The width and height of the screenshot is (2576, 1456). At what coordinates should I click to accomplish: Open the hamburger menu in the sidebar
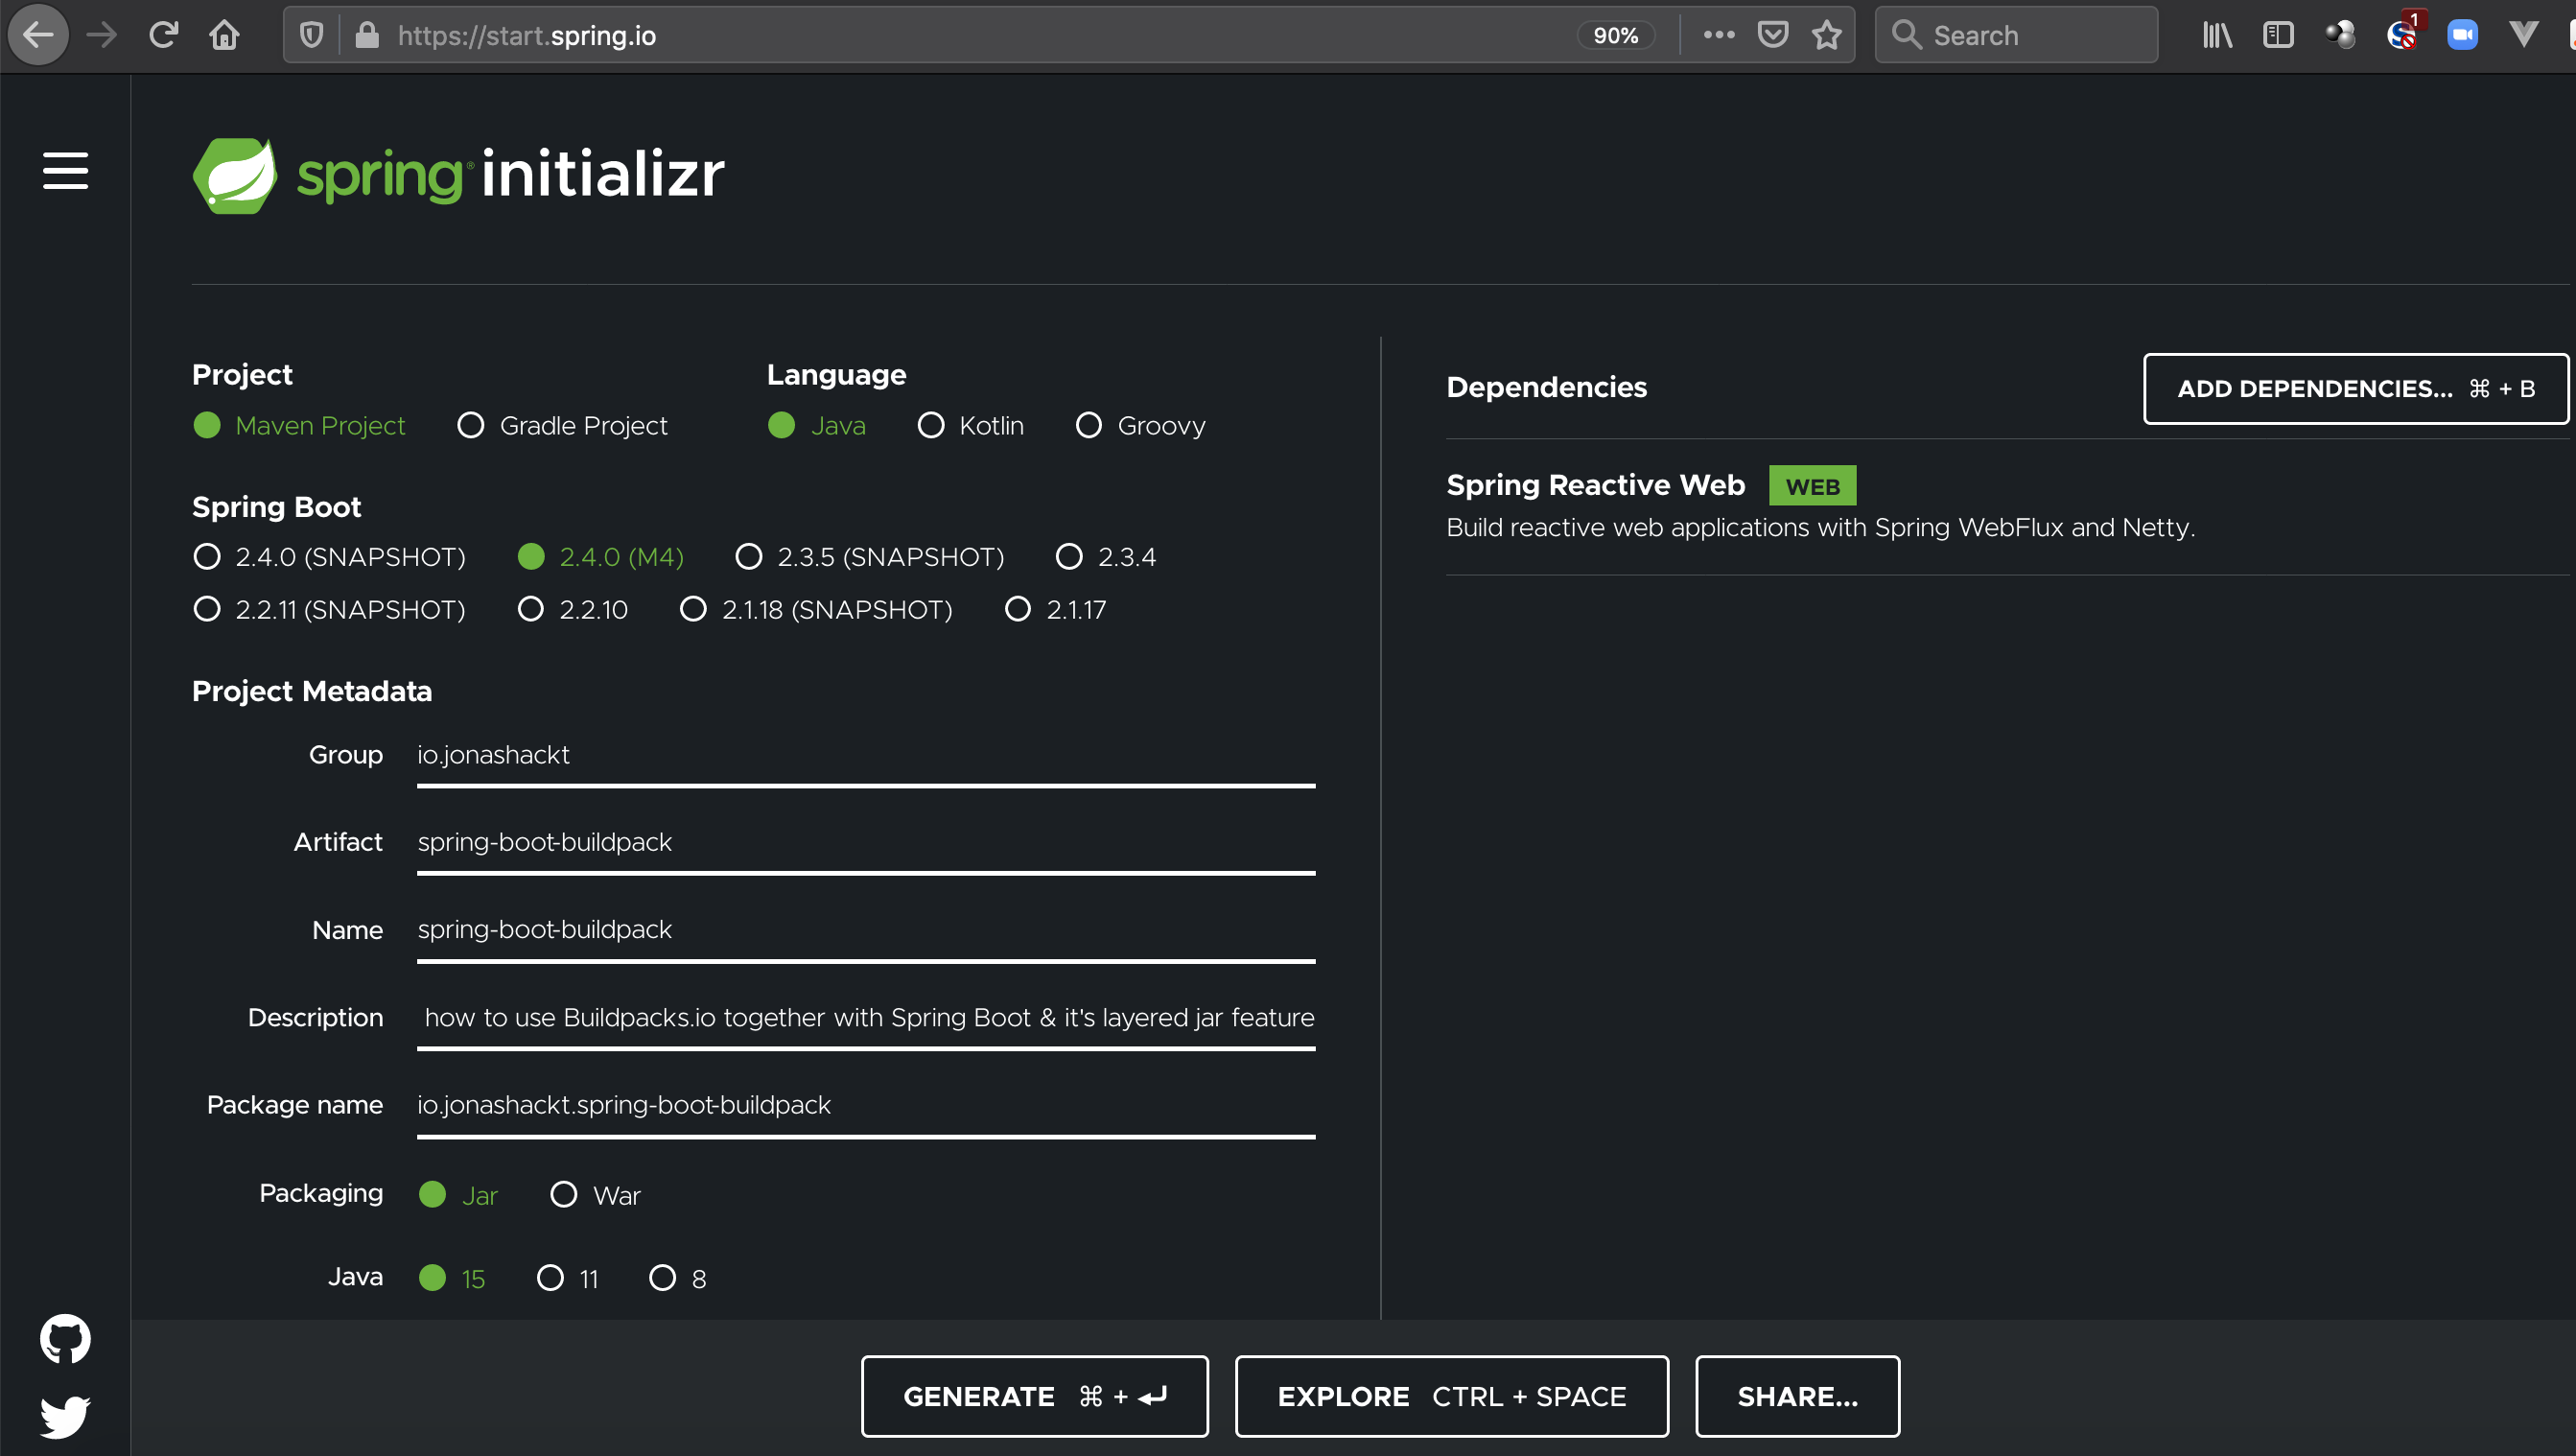click(65, 171)
